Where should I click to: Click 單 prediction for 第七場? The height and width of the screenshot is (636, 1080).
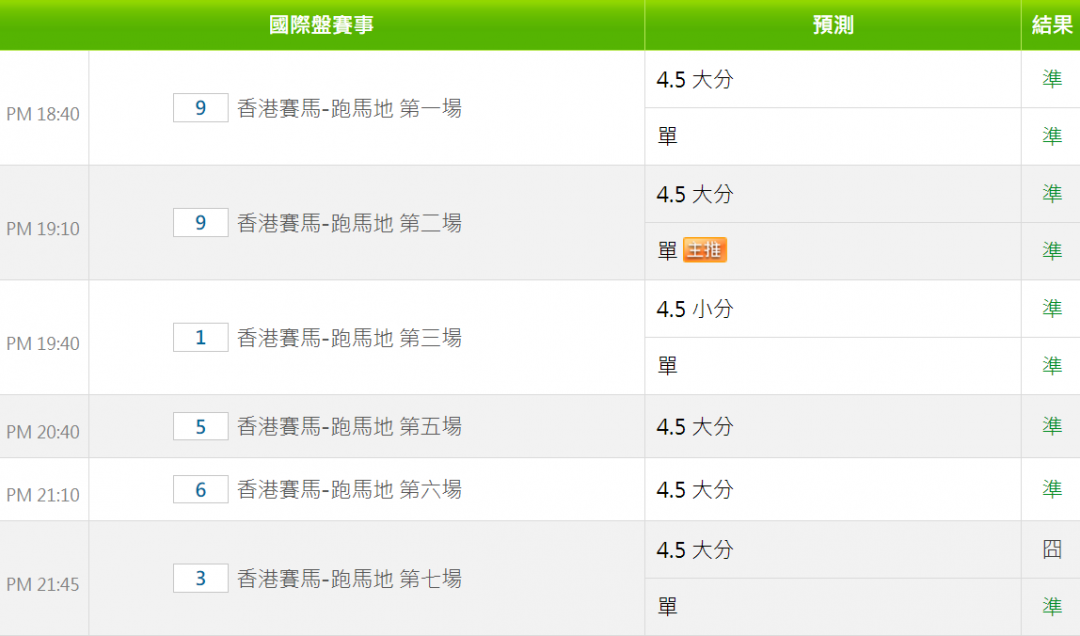coord(667,607)
